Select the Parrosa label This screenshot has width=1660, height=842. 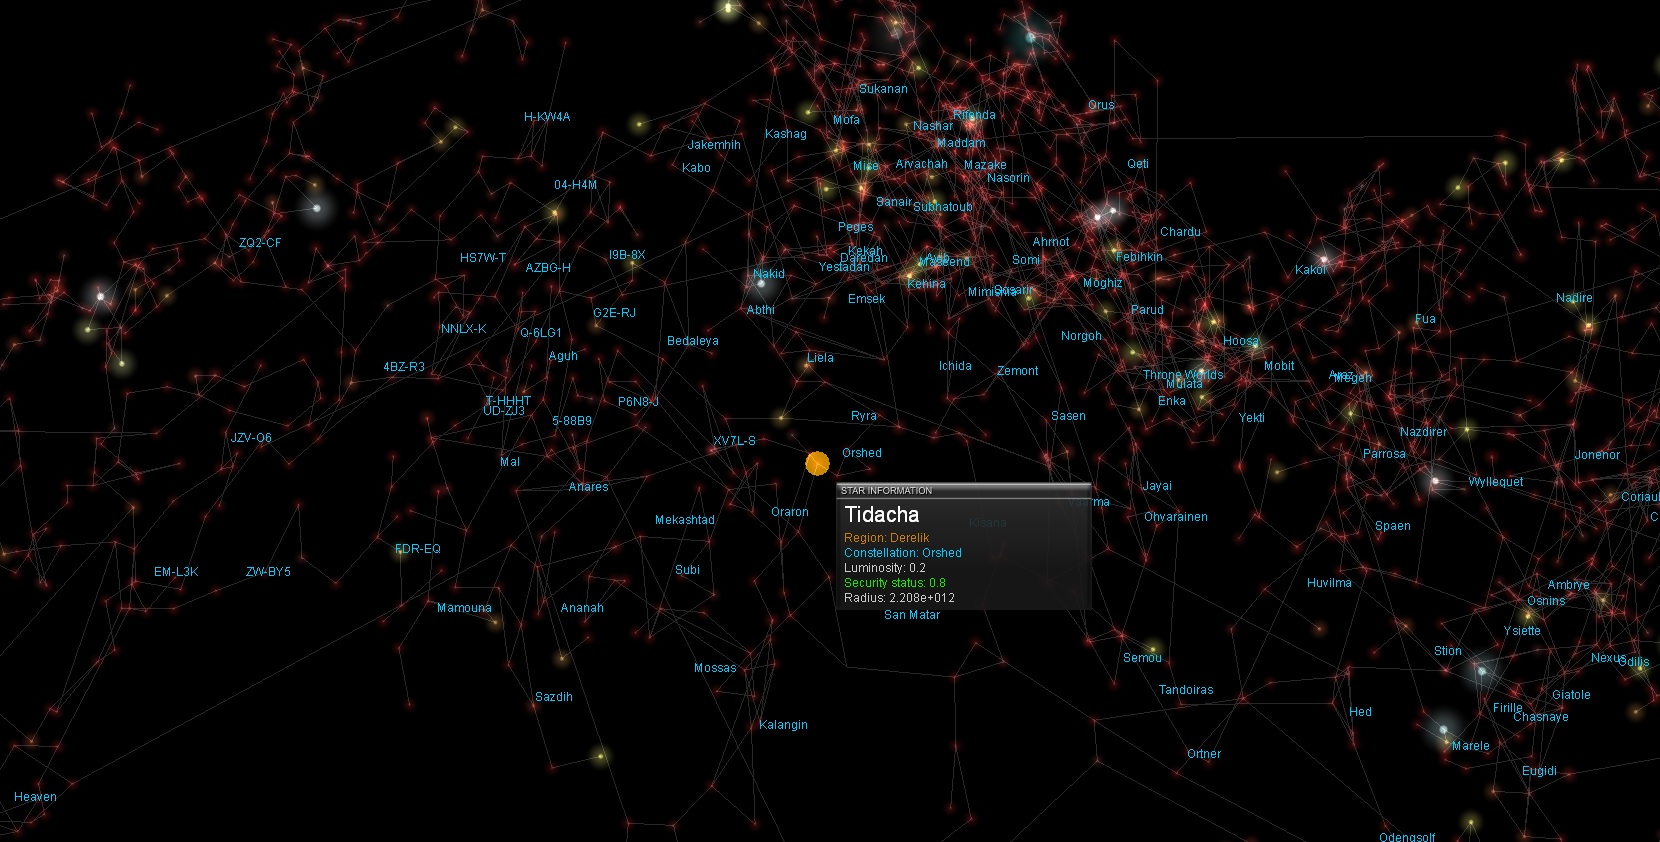(x=1384, y=454)
